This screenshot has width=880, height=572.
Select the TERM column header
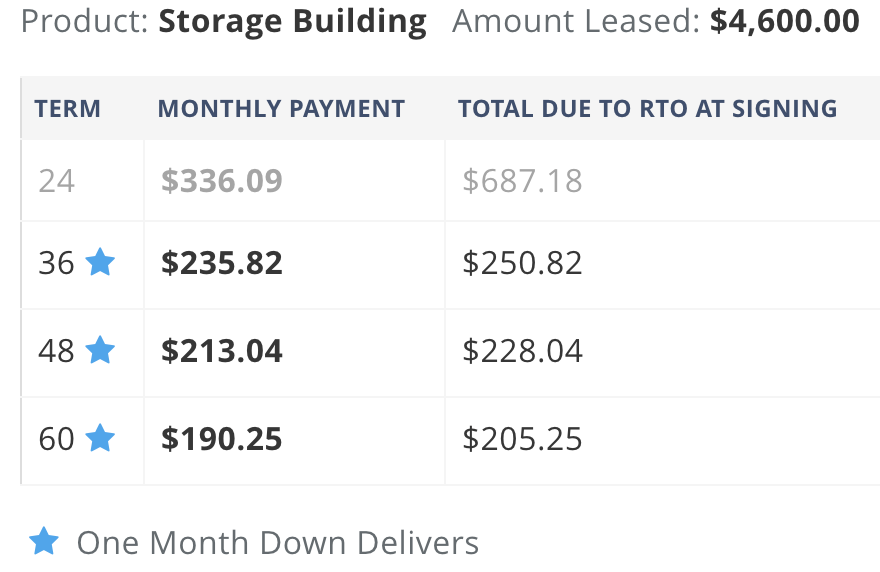click(68, 109)
